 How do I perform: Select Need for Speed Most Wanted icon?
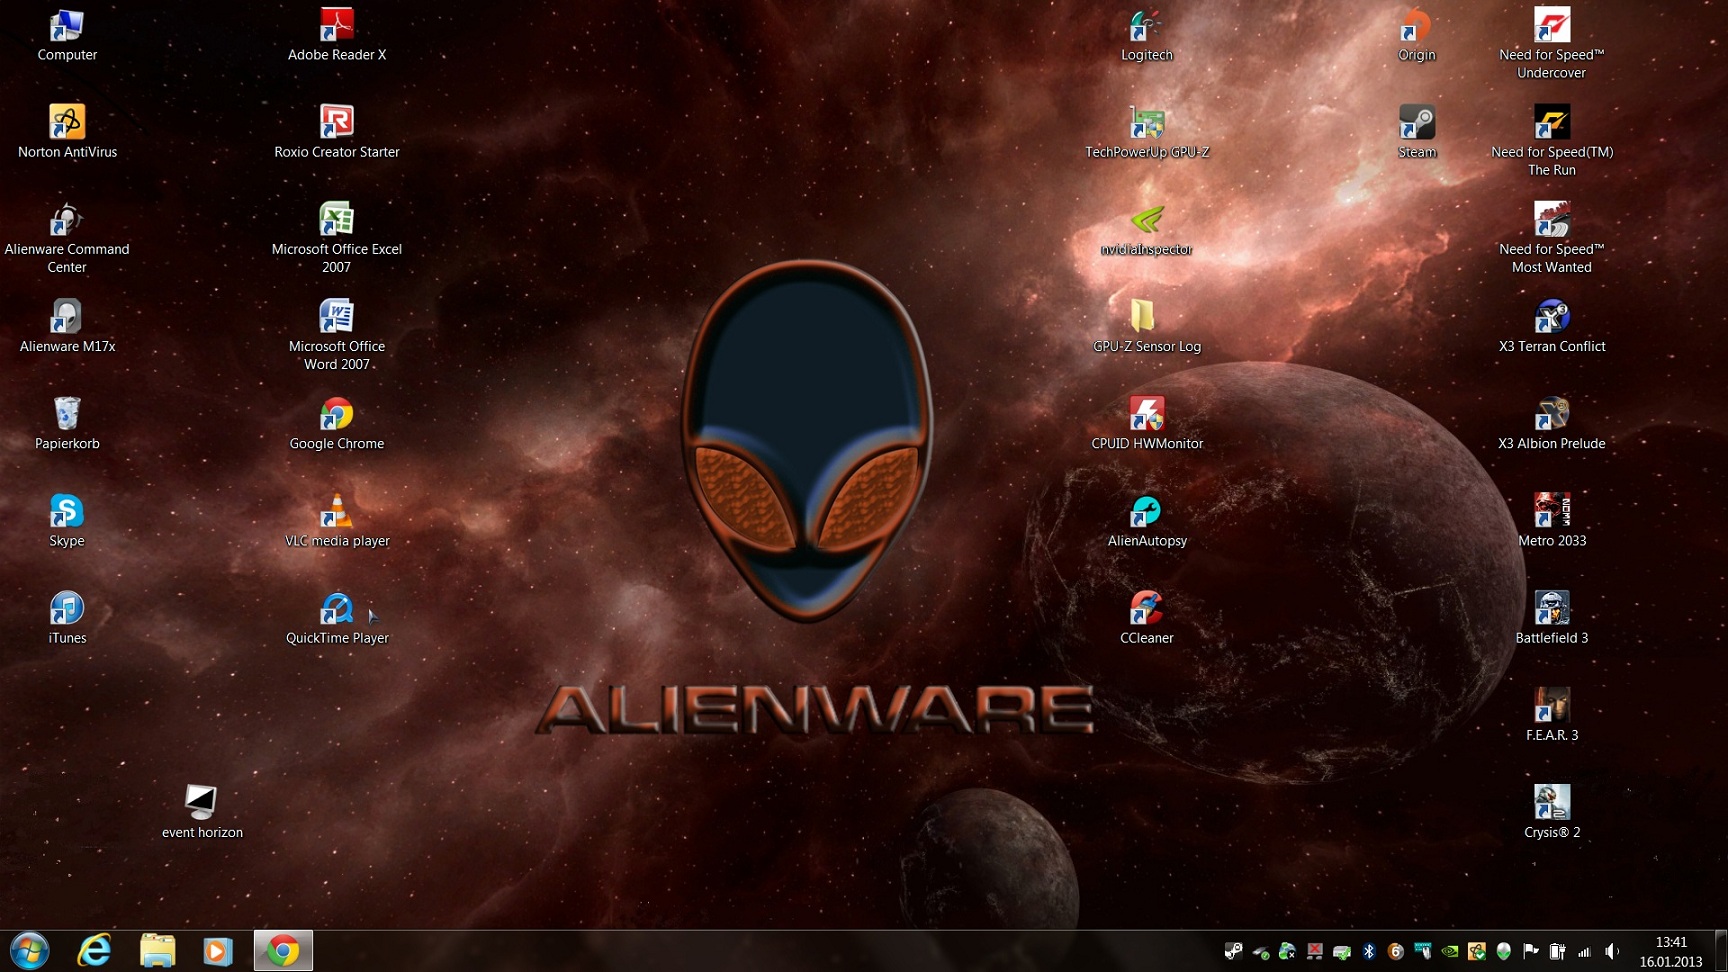1552,238
